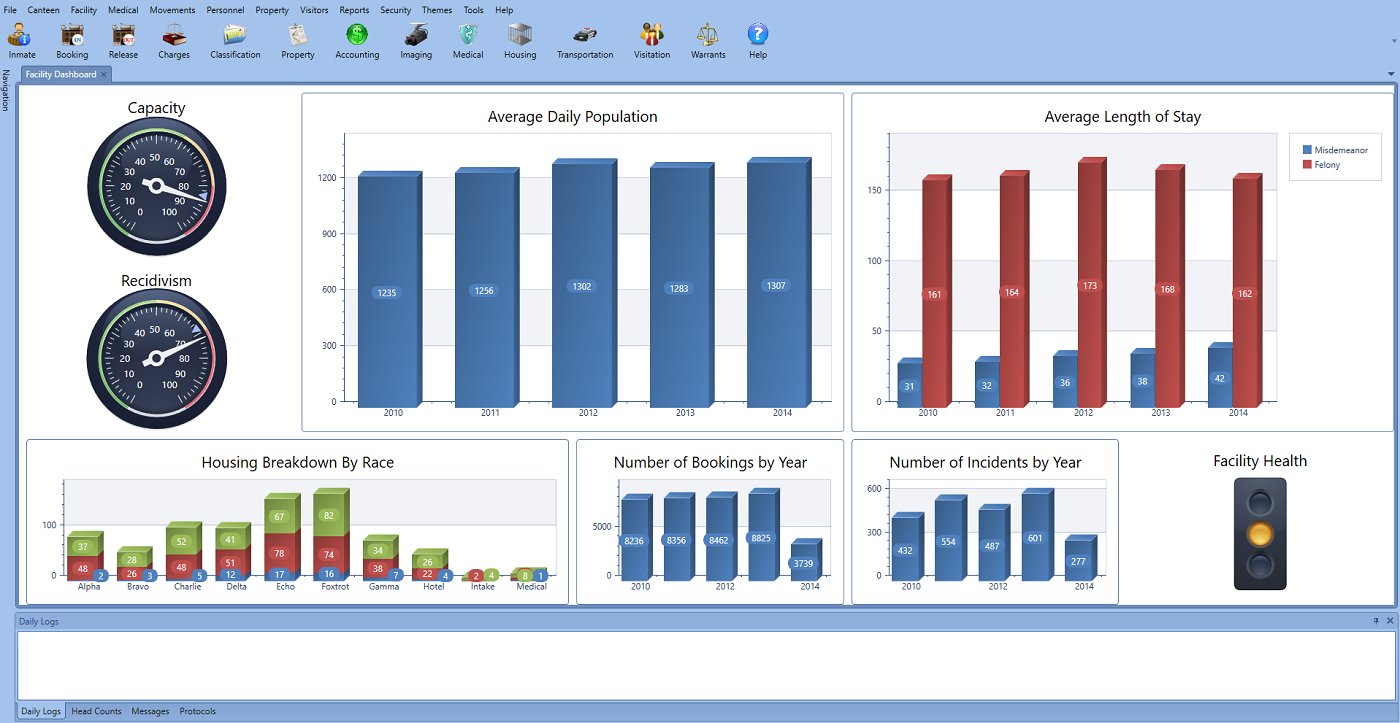This screenshot has width=1400, height=723.
Task: Switch to the Head Counts tab
Action: pos(96,711)
